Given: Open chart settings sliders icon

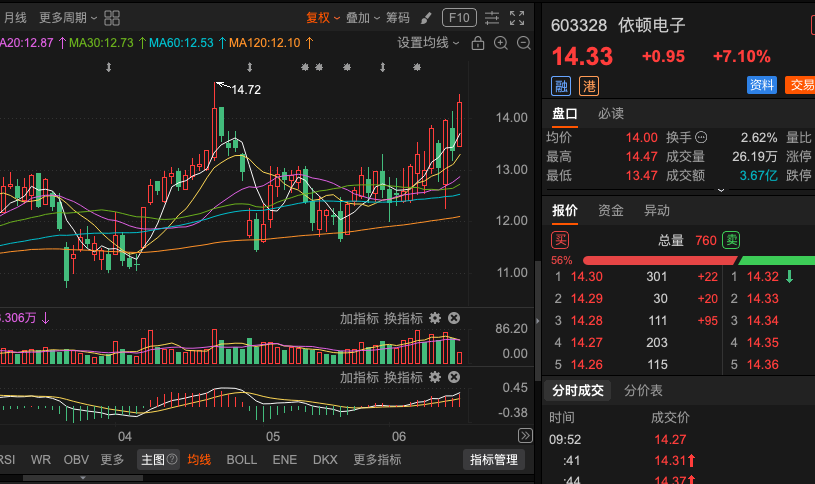Looking at the screenshot, I should tap(492, 18).
